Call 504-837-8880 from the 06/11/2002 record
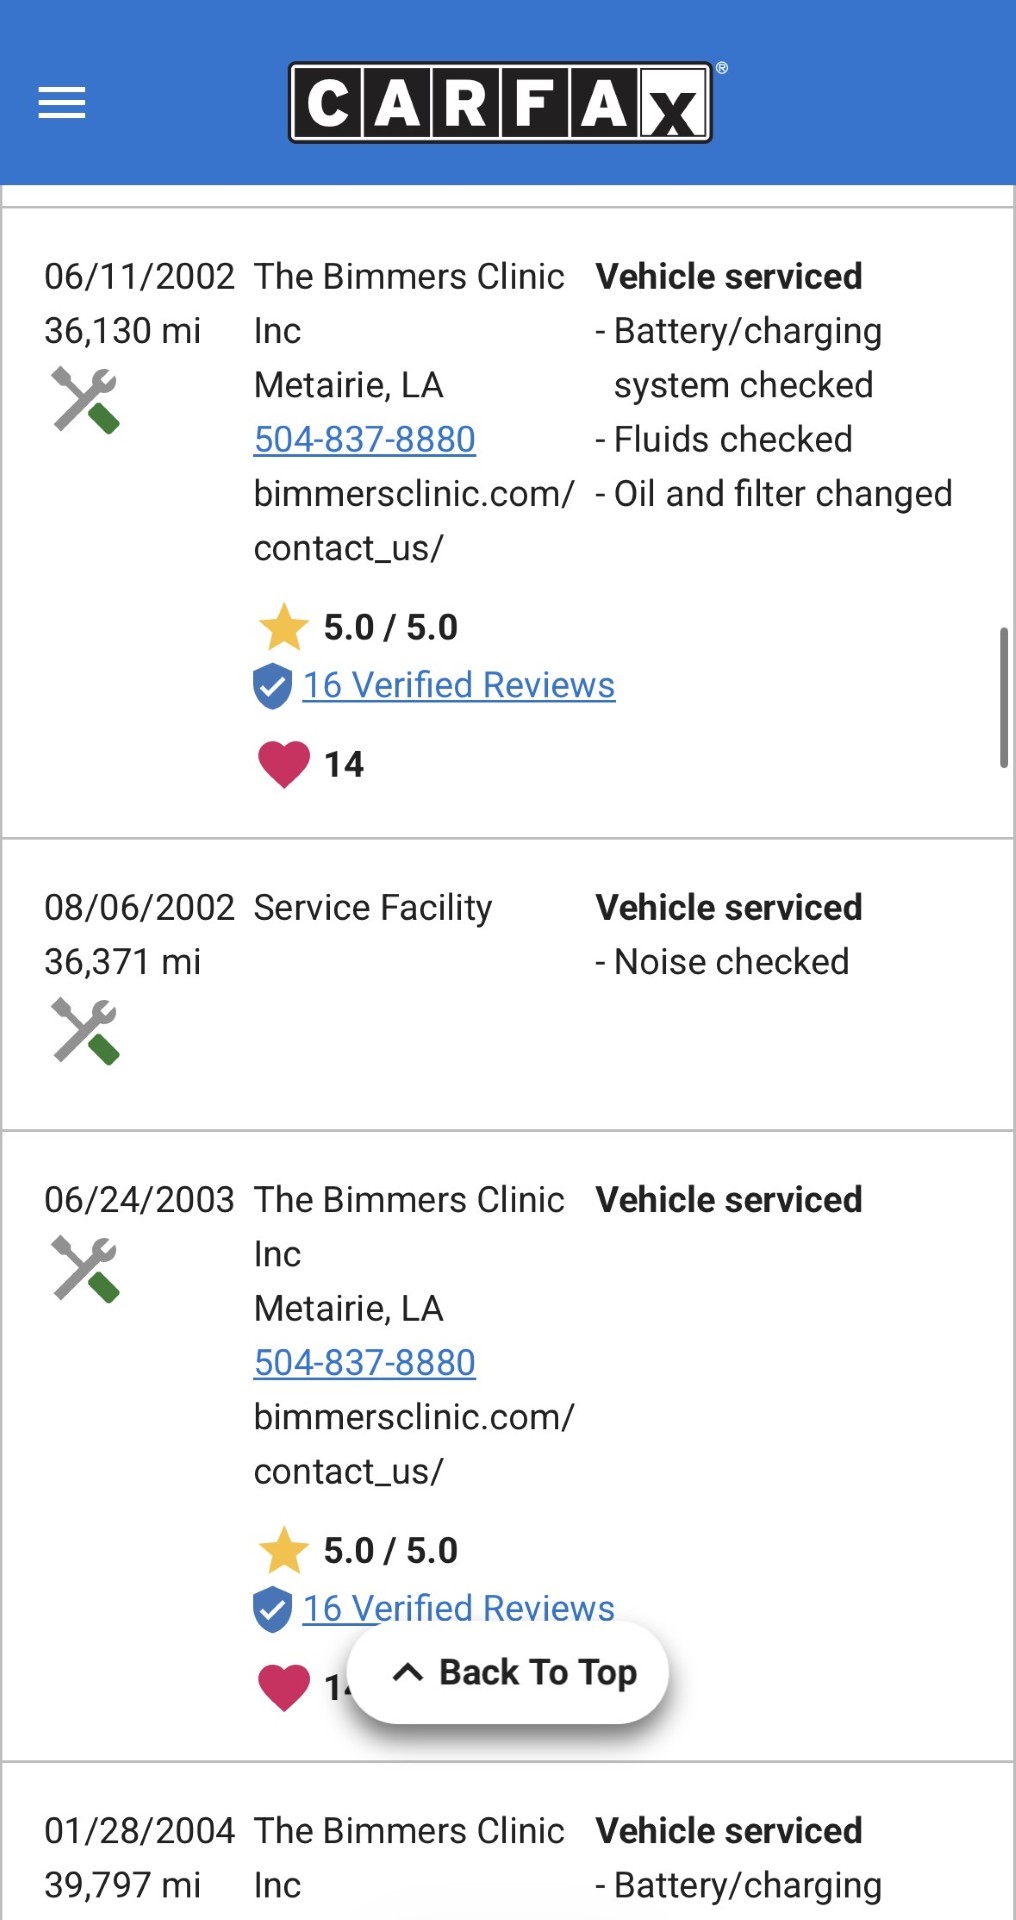This screenshot has height=1920, width=1016. tap(364, 439)
